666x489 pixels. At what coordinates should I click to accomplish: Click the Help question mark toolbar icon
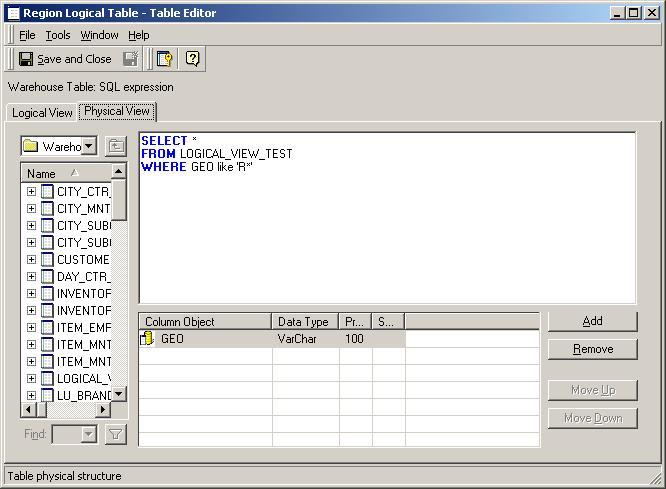[x=193, y=59]
